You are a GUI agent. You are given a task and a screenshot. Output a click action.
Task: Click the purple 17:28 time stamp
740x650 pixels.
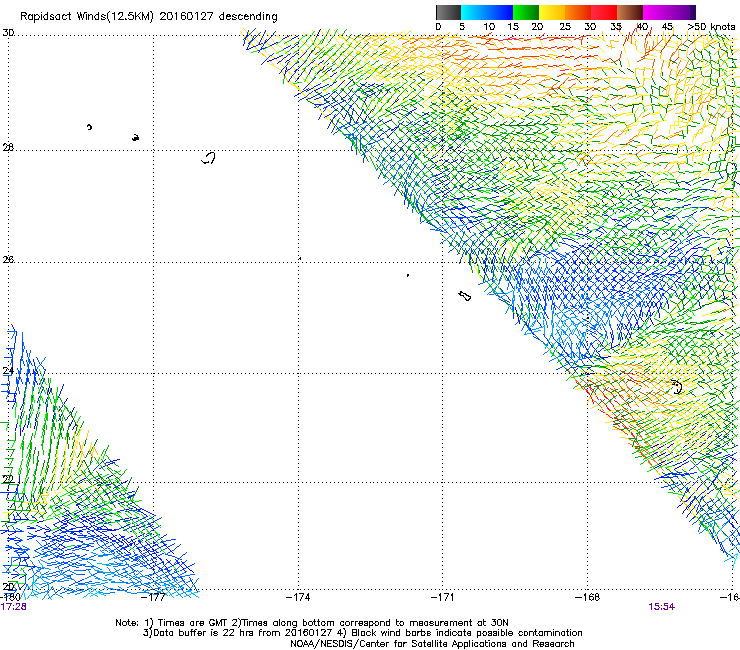(x=13, y=607)
